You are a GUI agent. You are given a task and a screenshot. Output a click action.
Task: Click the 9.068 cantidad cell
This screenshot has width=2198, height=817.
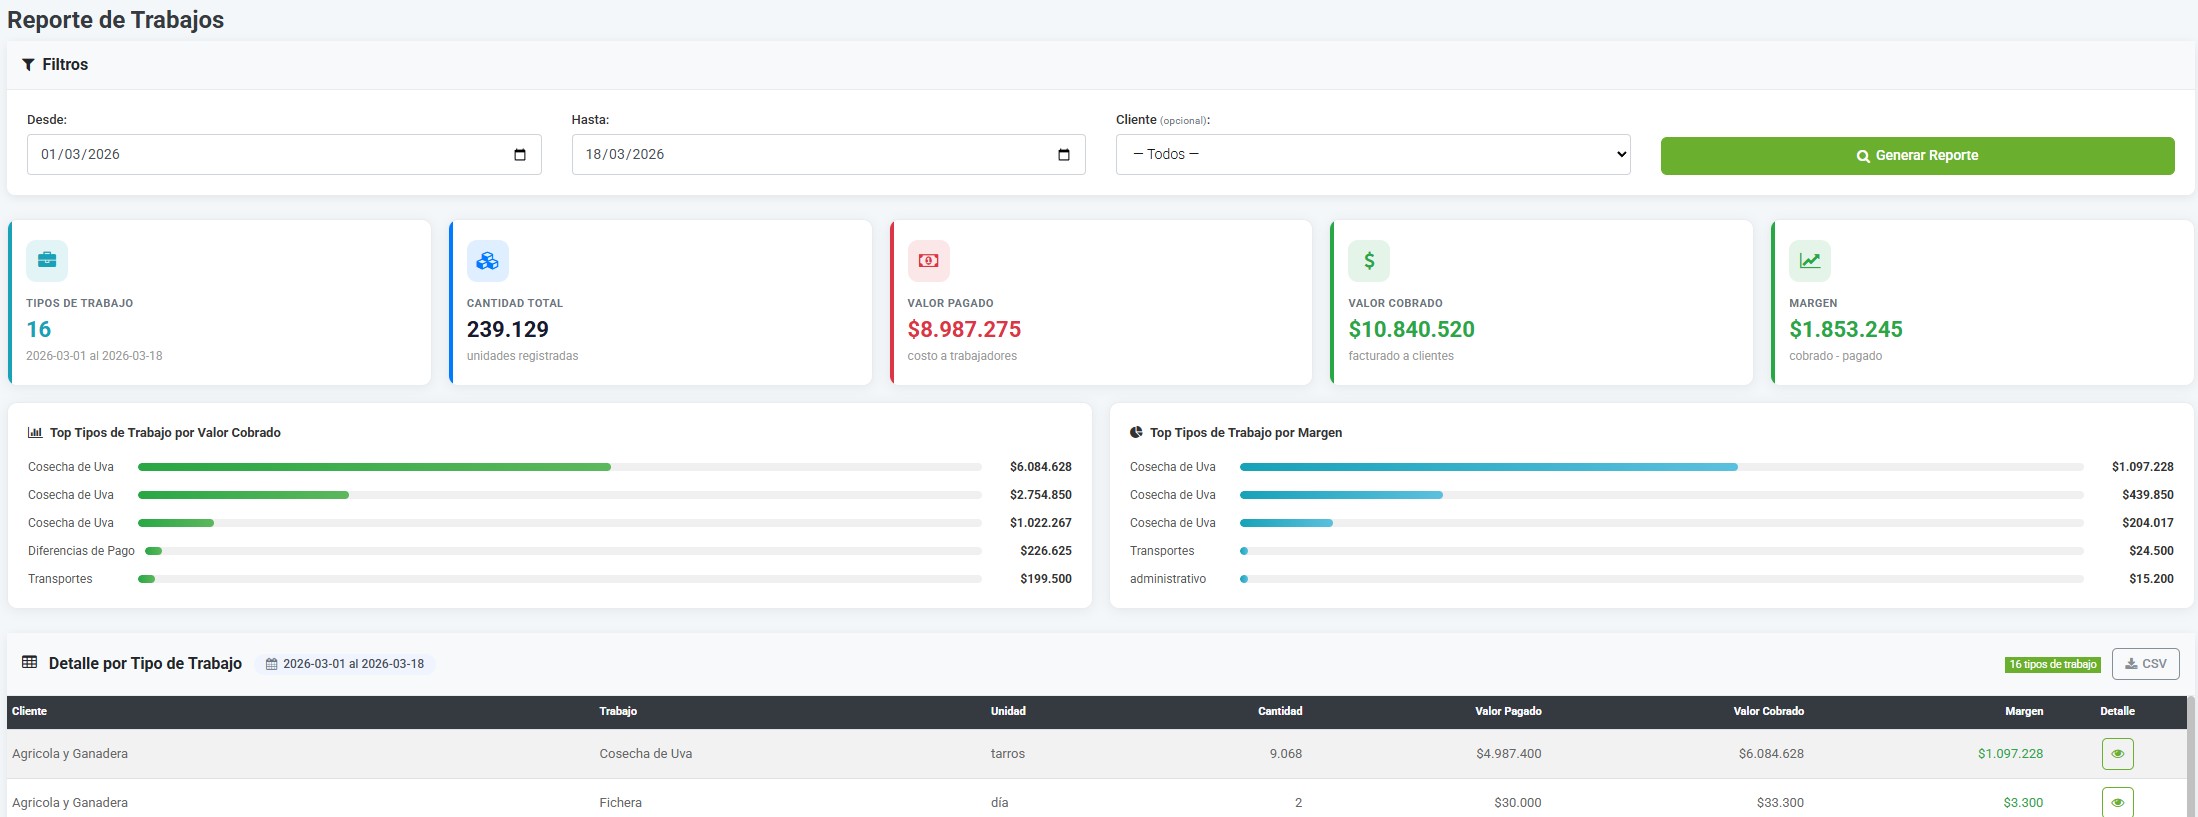(x=1286, y=754)
